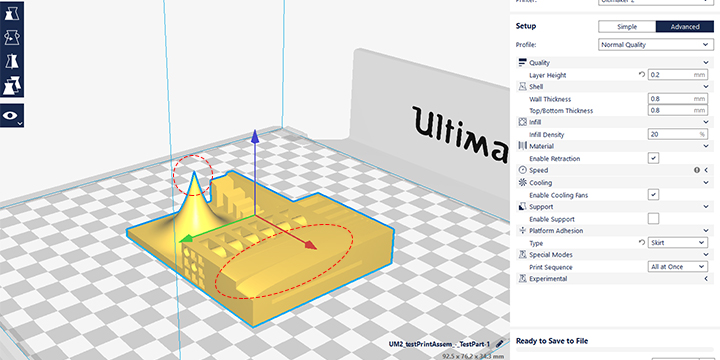Click the red X-axis arrow handle
This screenshot has height=360, width=720.
coord(310,245)
